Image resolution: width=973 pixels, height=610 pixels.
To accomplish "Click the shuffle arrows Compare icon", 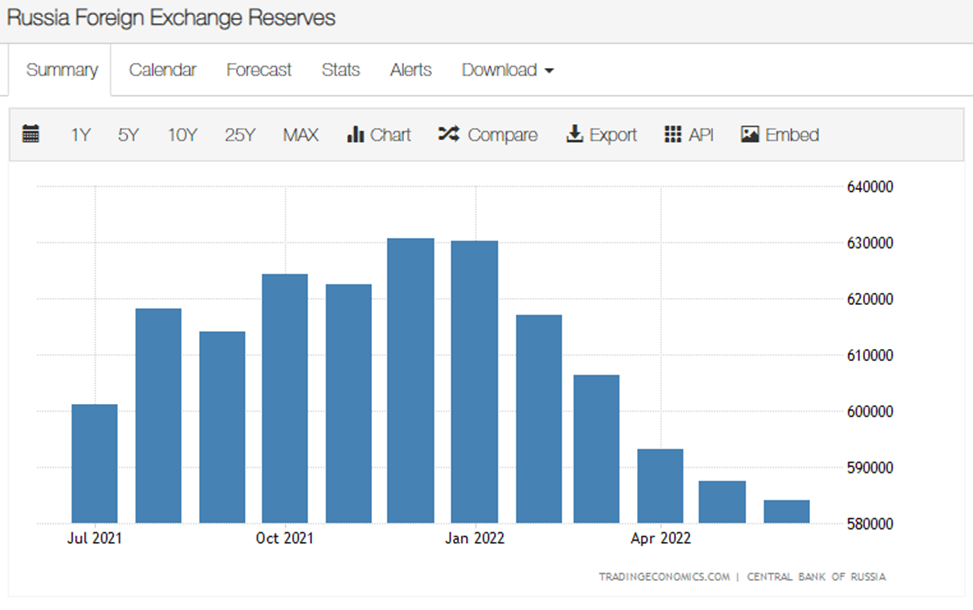I will [x=449, y=134].
